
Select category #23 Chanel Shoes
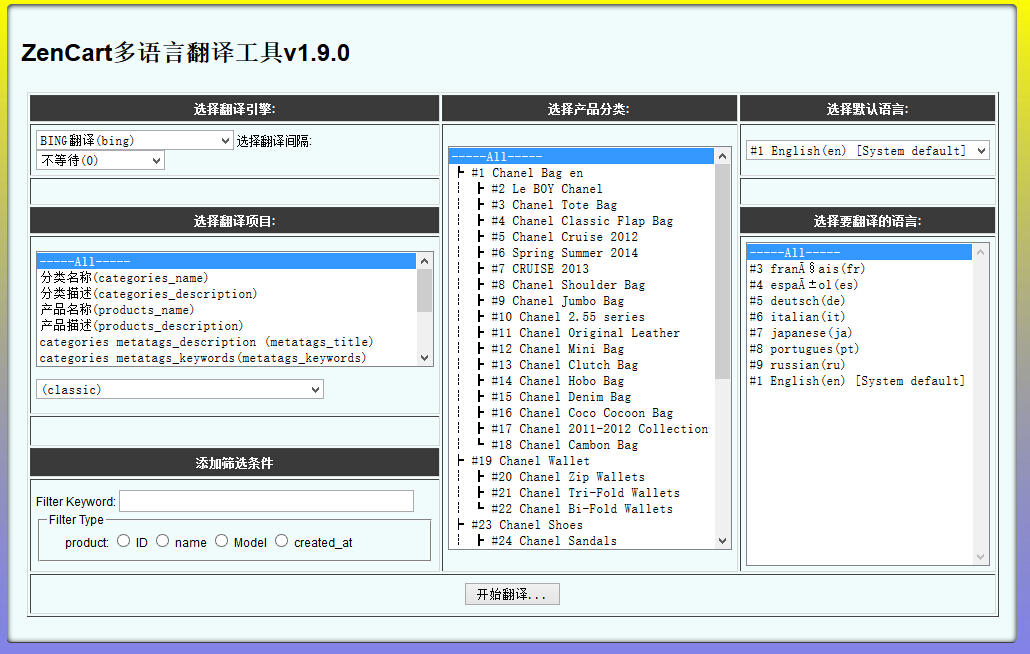(581, 525)
